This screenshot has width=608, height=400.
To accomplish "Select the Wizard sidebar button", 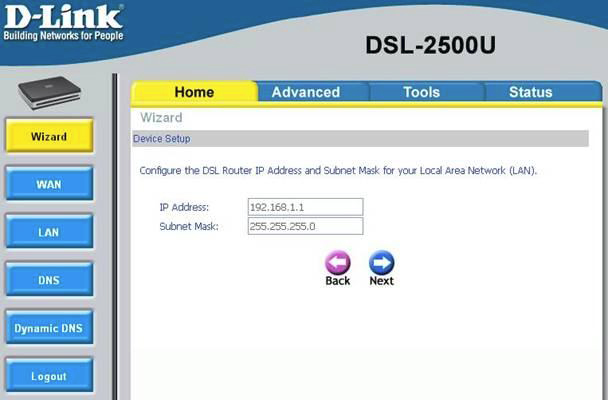I will [x=49, y=136].
